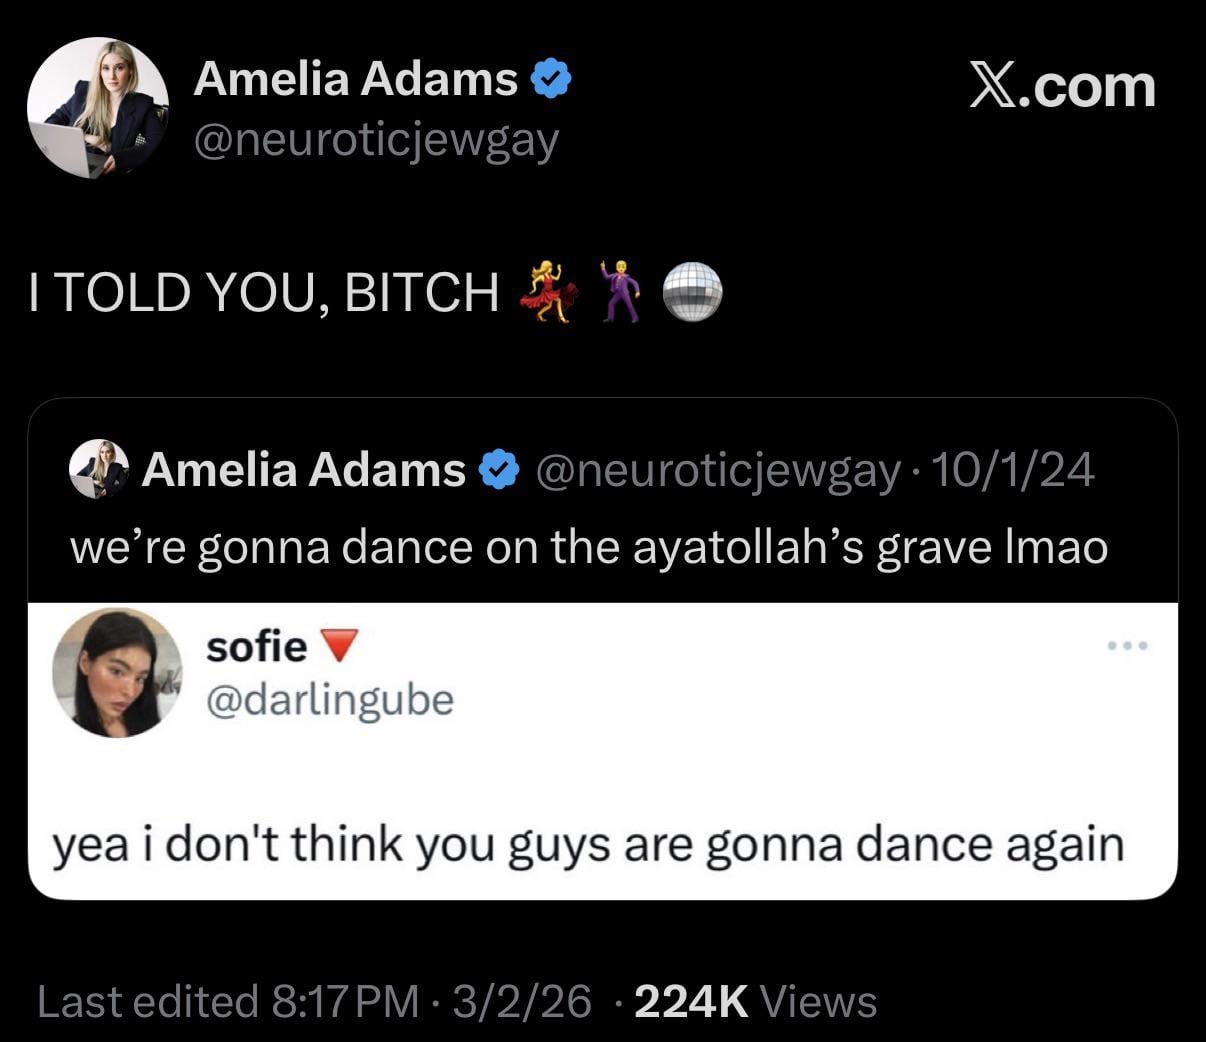Click the 224K Views count
Screen dimensions: 1206x1042
(755, 1001)
